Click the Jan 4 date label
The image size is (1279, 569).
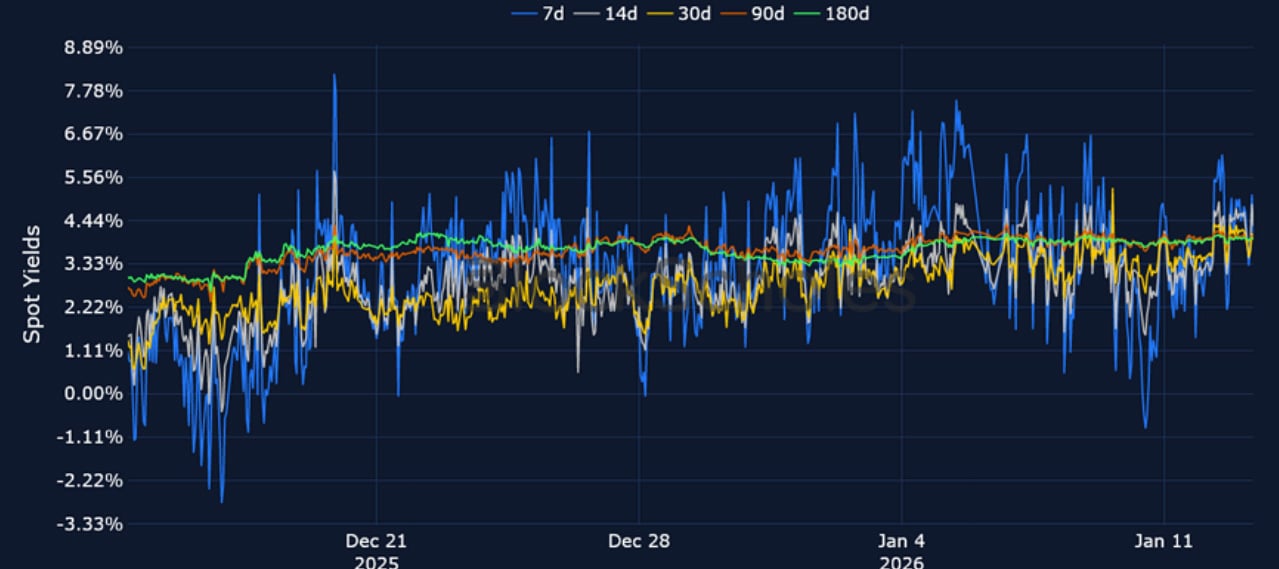pyautogui.click(x=901, y=541)
